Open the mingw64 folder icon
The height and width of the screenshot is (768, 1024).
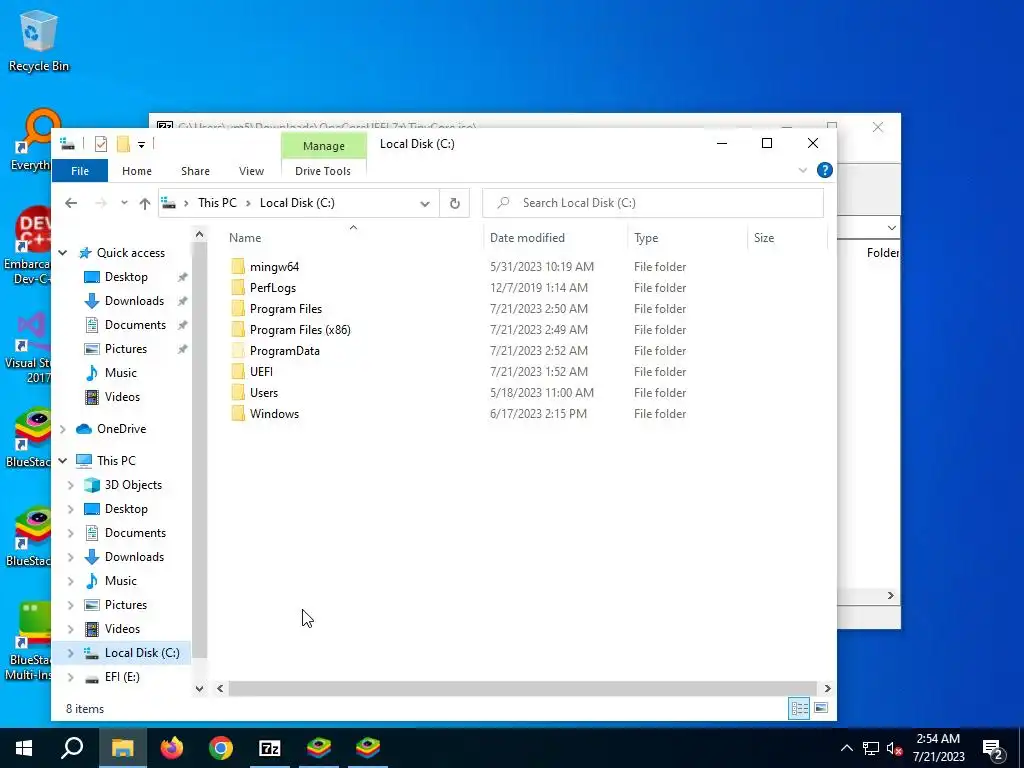[x=238, y=266]
